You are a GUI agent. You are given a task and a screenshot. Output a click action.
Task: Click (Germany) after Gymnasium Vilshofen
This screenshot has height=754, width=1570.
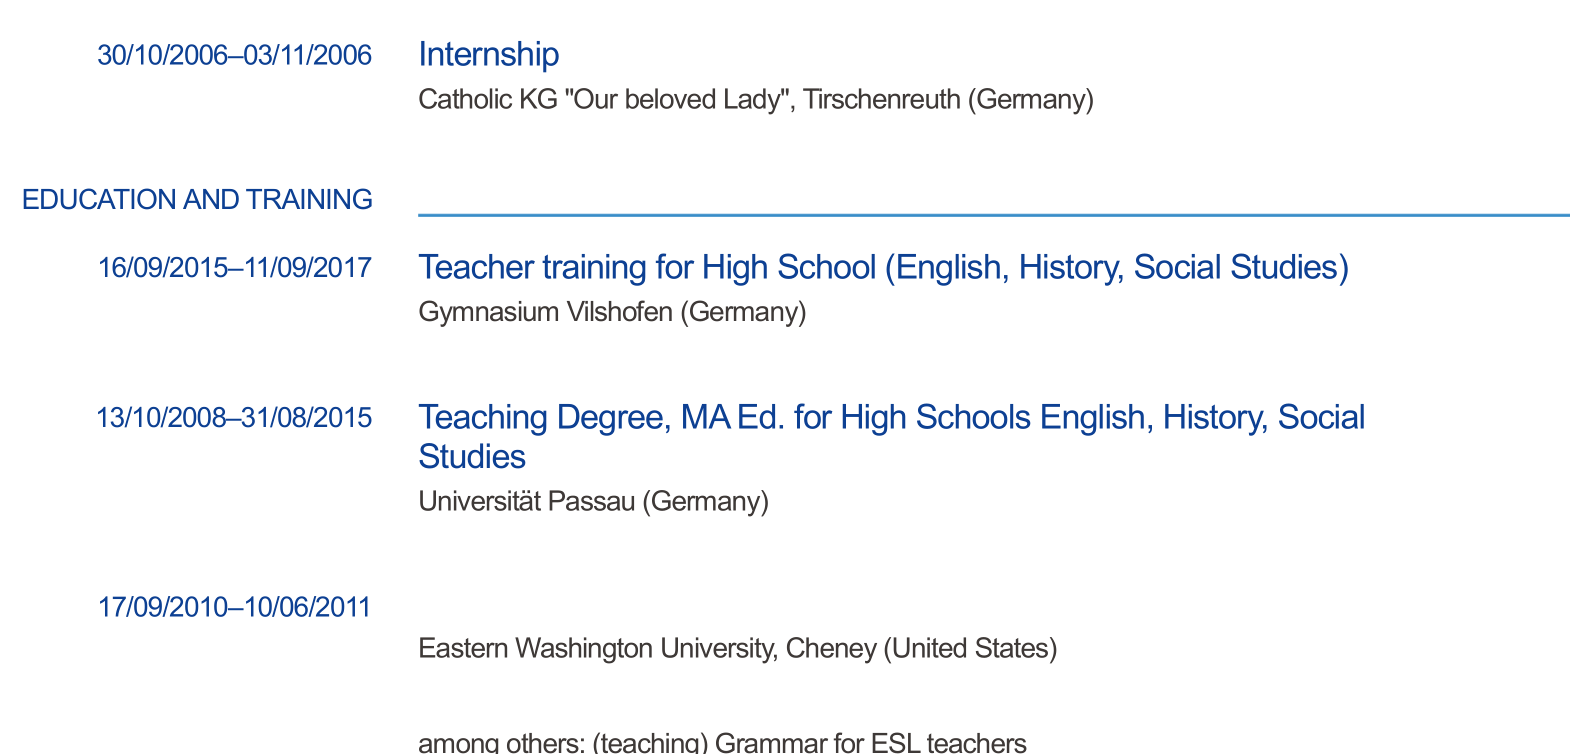click(743, 312)
